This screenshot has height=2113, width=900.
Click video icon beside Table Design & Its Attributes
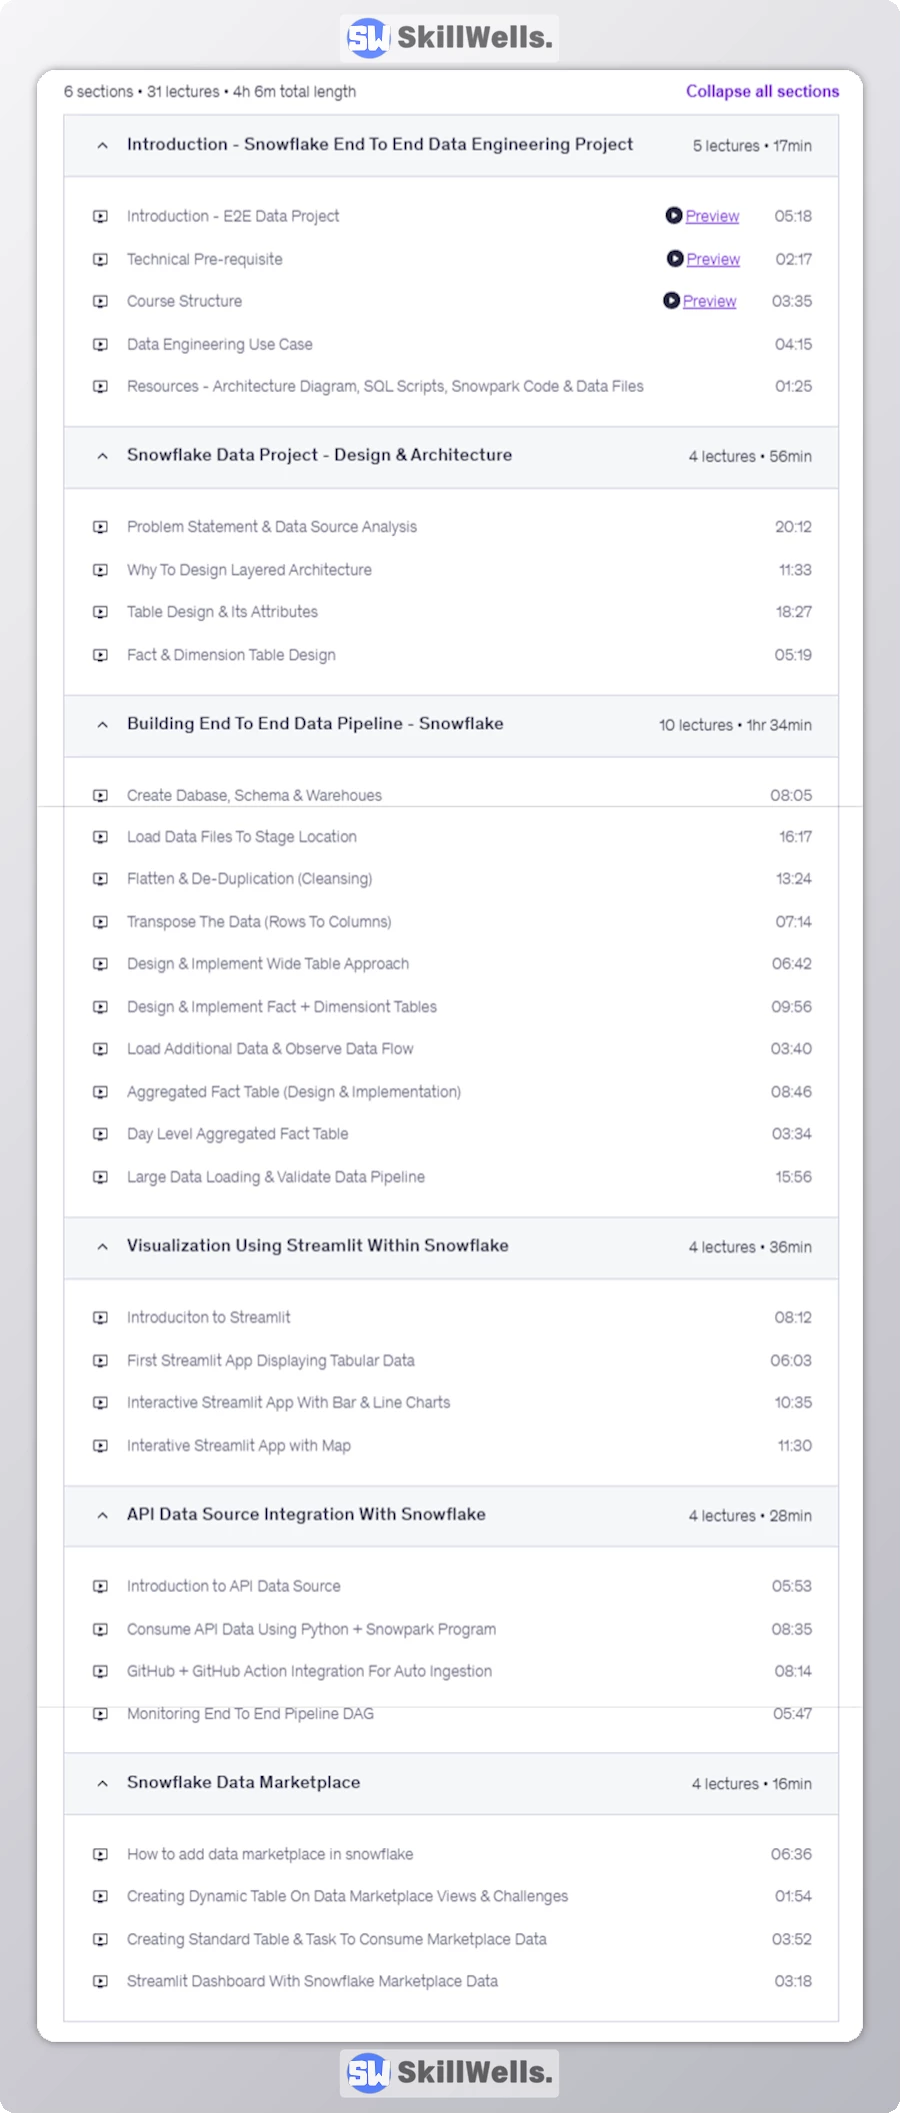[100, 612]
